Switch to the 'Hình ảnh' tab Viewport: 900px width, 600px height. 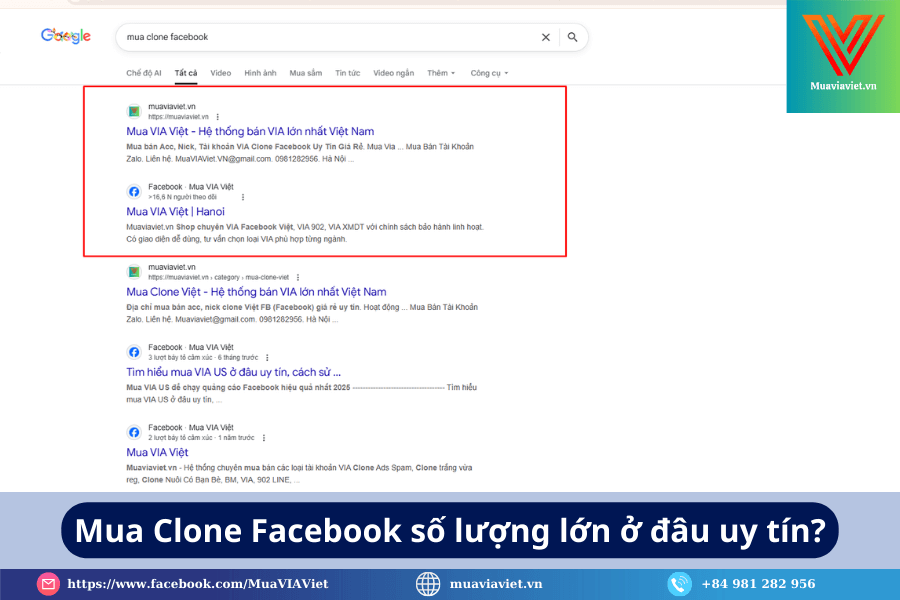[260, 73]
